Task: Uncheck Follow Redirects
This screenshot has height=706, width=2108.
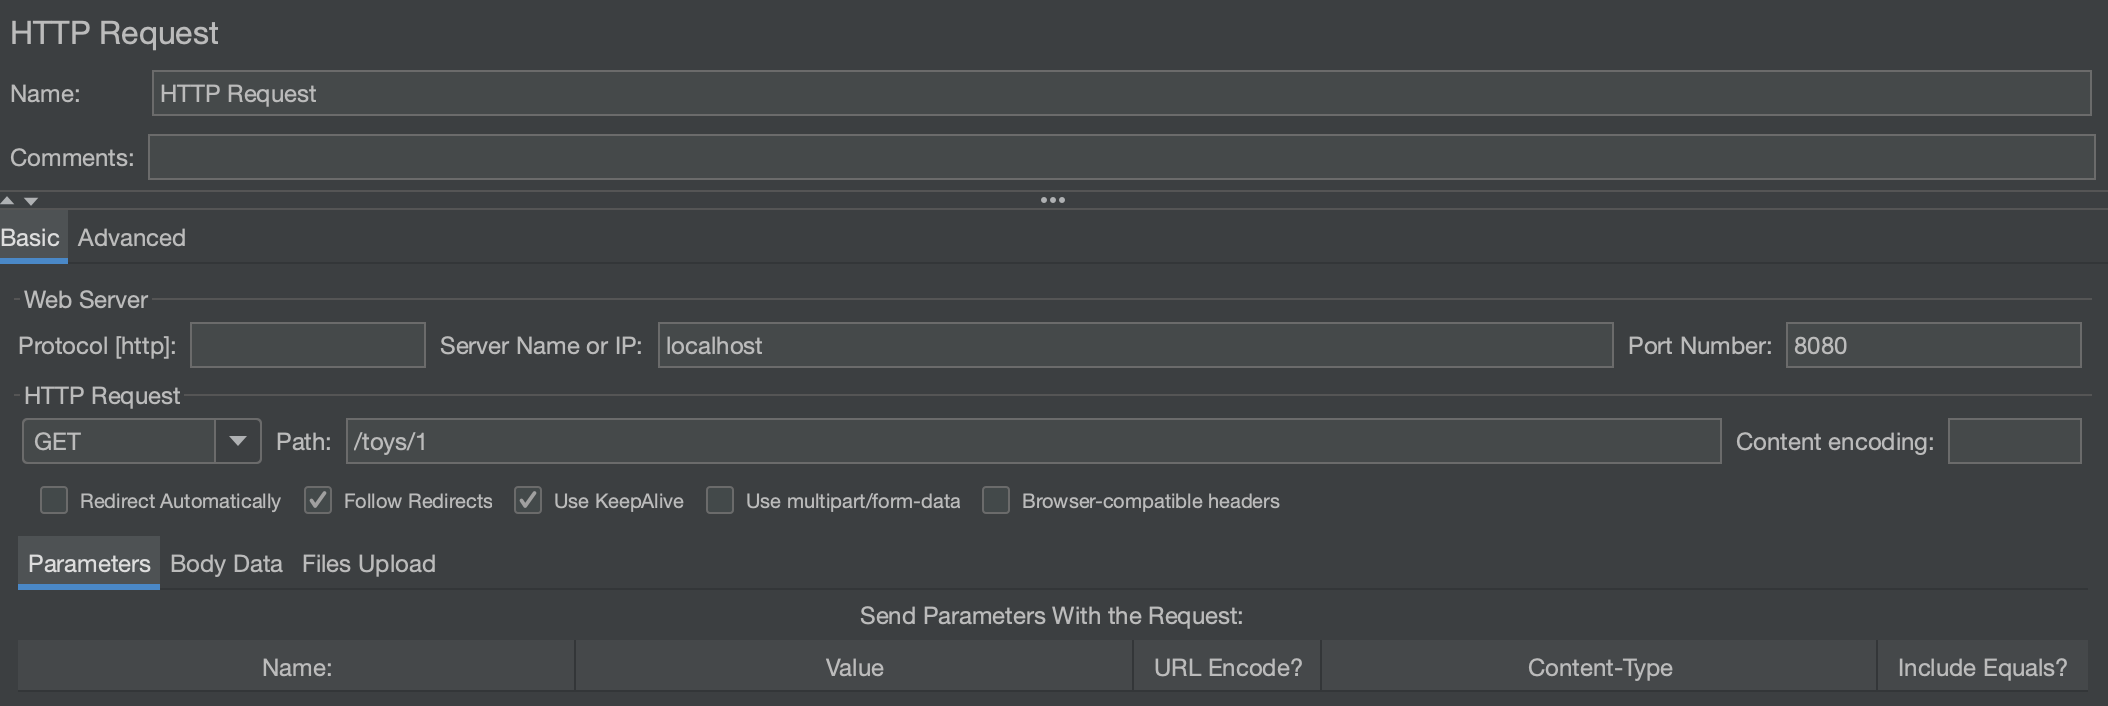Action: [318, 500]
